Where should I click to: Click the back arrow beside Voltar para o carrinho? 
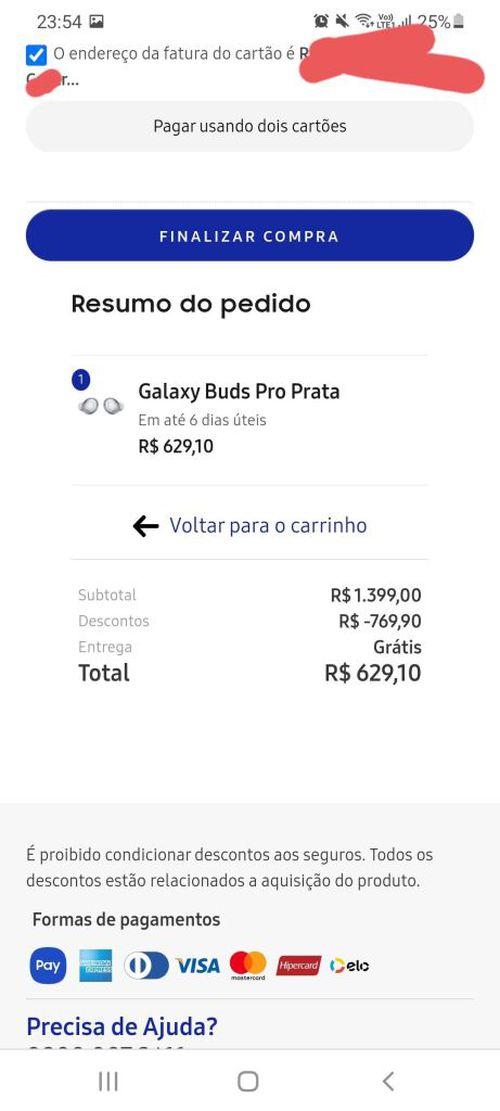tap(145, 526)
